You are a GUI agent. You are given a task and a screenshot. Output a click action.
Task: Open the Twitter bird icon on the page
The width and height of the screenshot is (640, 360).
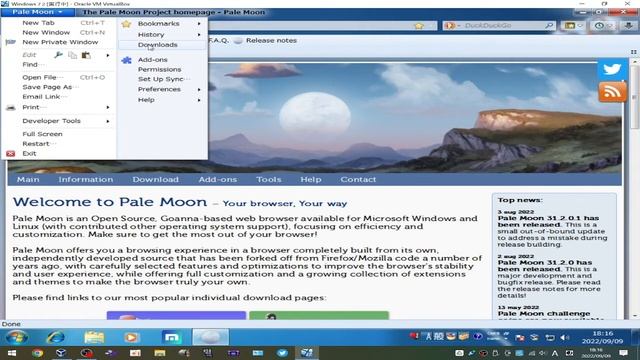[x=612, y=69]
